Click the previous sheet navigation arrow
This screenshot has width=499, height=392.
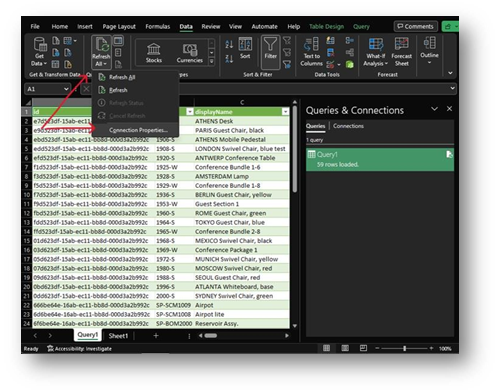[x=35, y=336]
